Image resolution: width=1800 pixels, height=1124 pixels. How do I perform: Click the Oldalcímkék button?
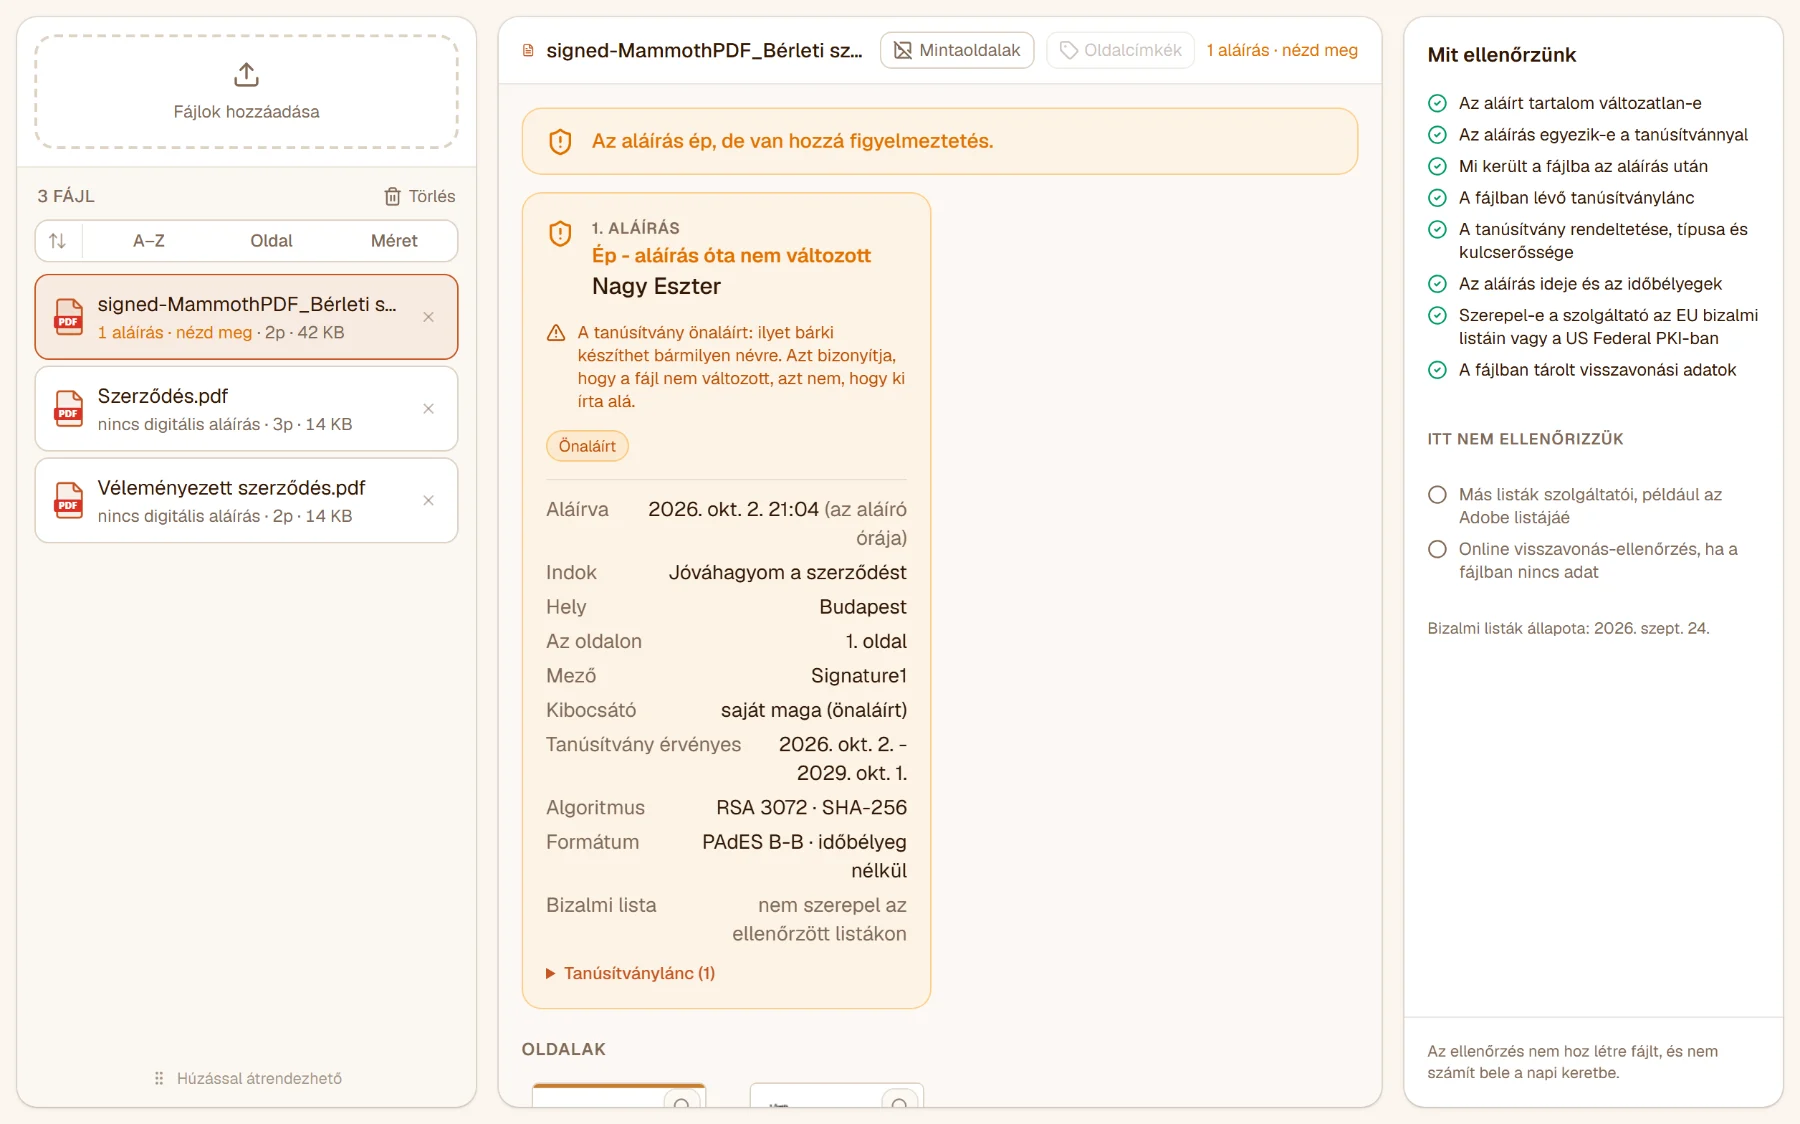point(1120,50)
